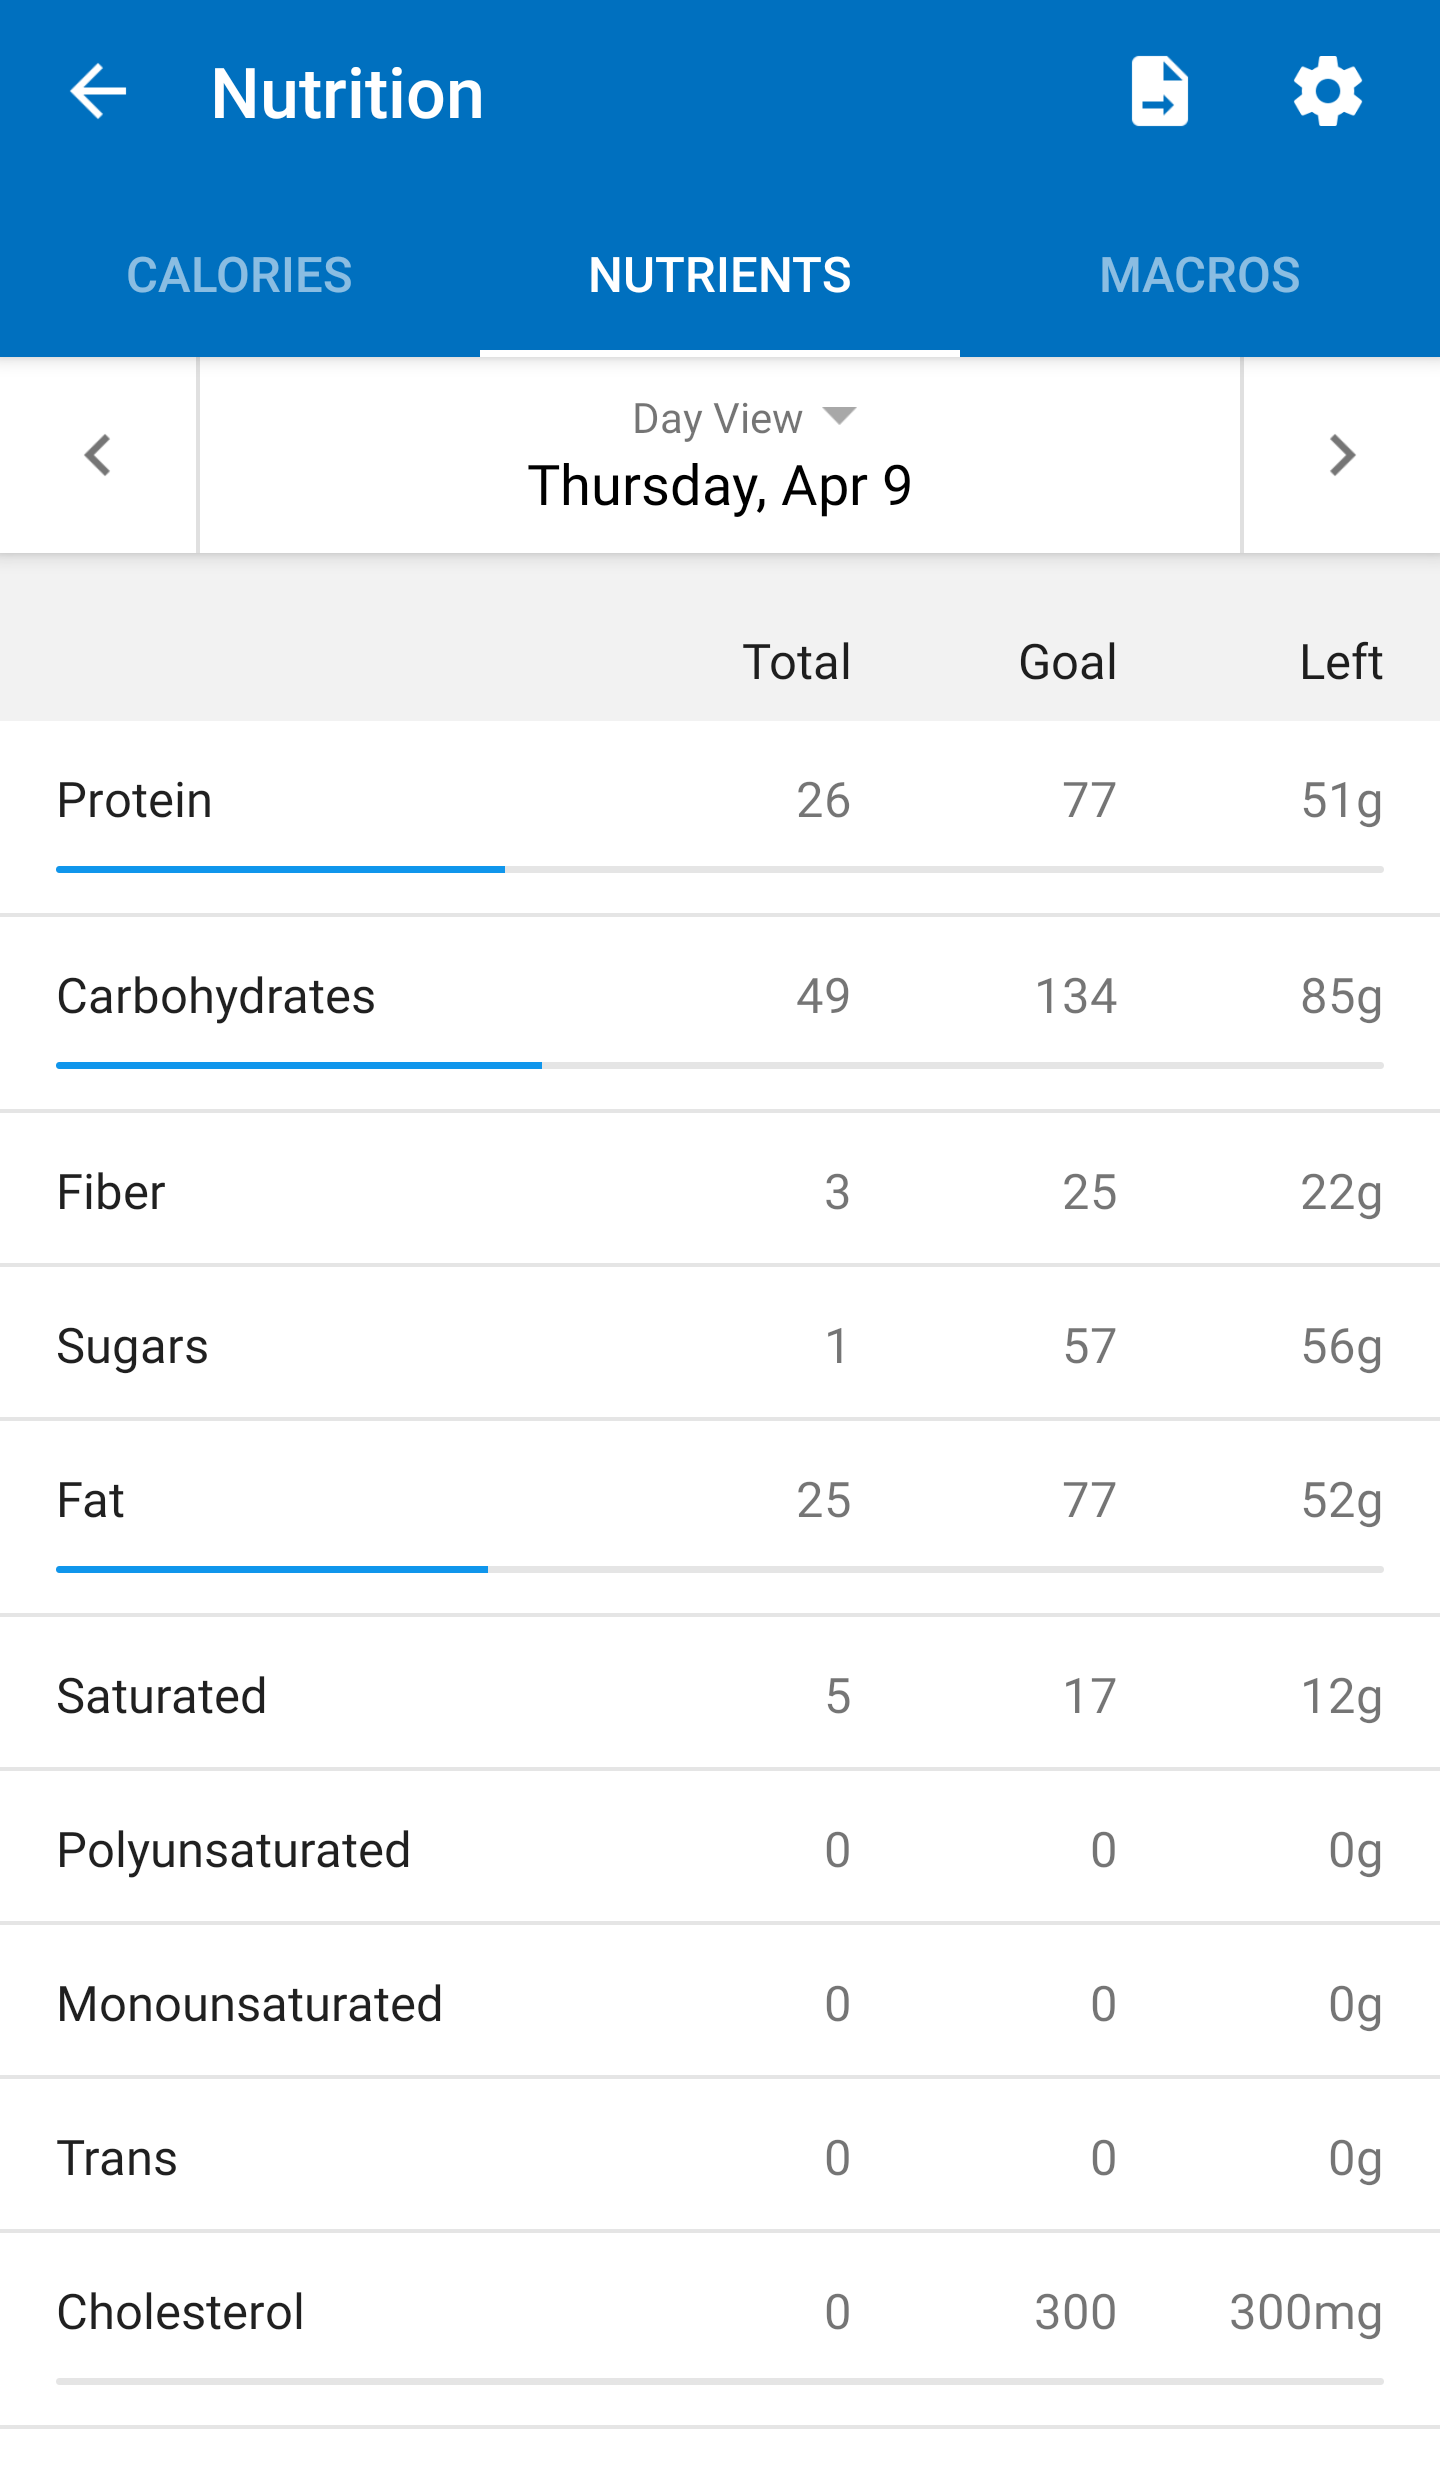Tap the back arrow icon
The height and width of the screenshot is (2469, 1440).
pyautogui.click(x=98, y=92)
